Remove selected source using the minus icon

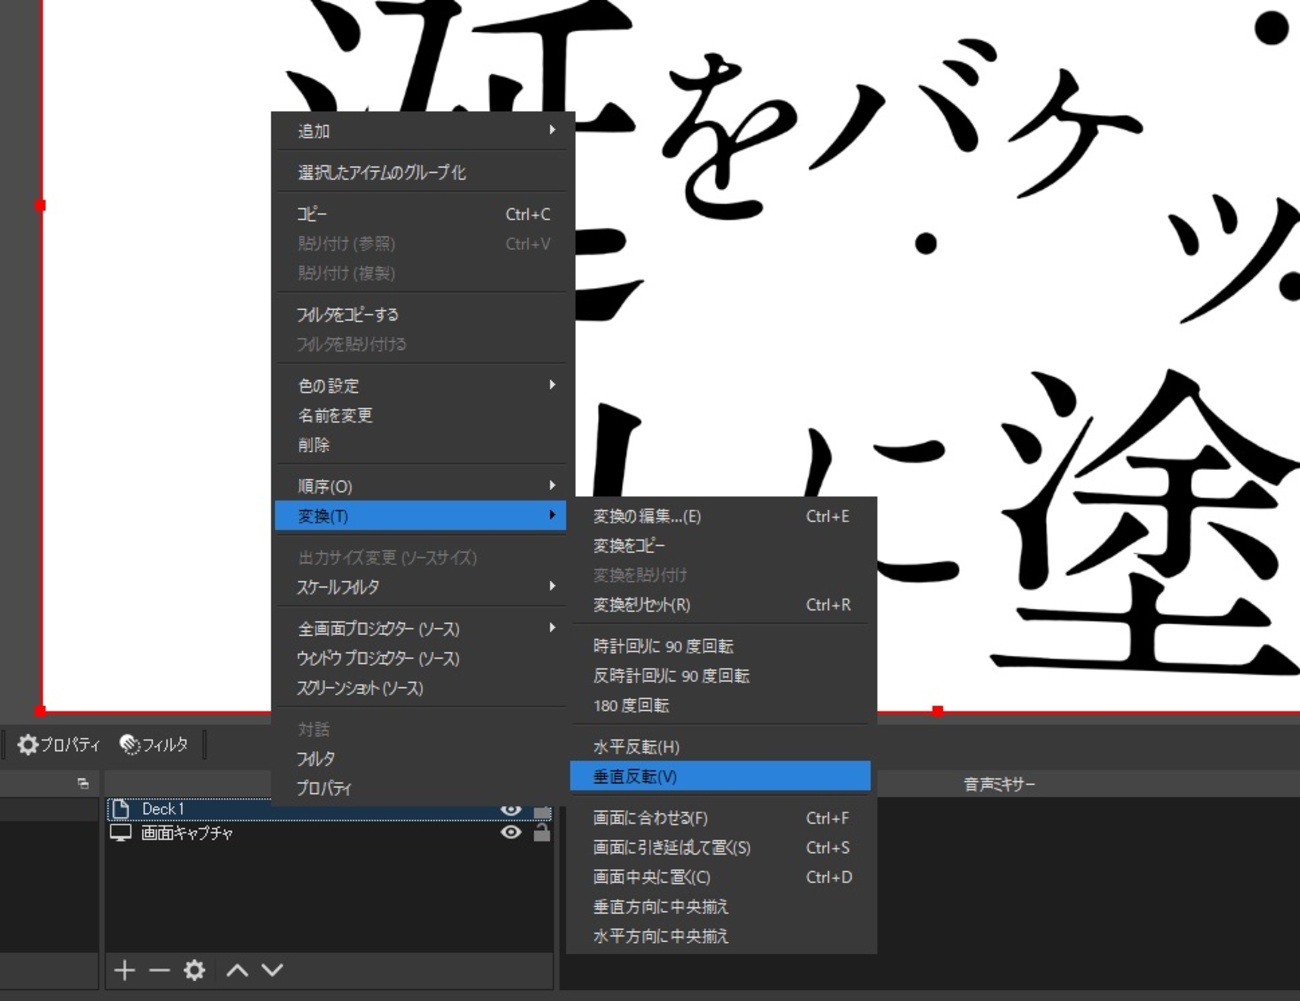click(x=159, y=970)
